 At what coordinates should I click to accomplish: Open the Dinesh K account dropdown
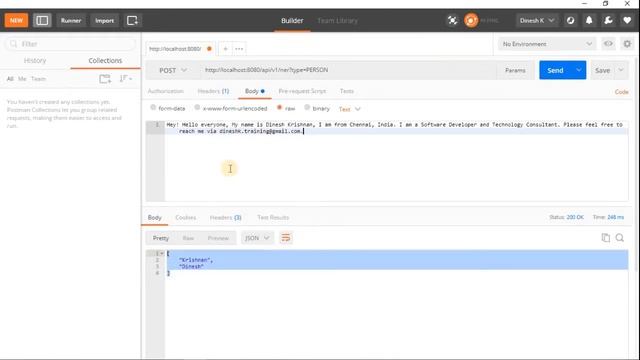tap(537, 20)
